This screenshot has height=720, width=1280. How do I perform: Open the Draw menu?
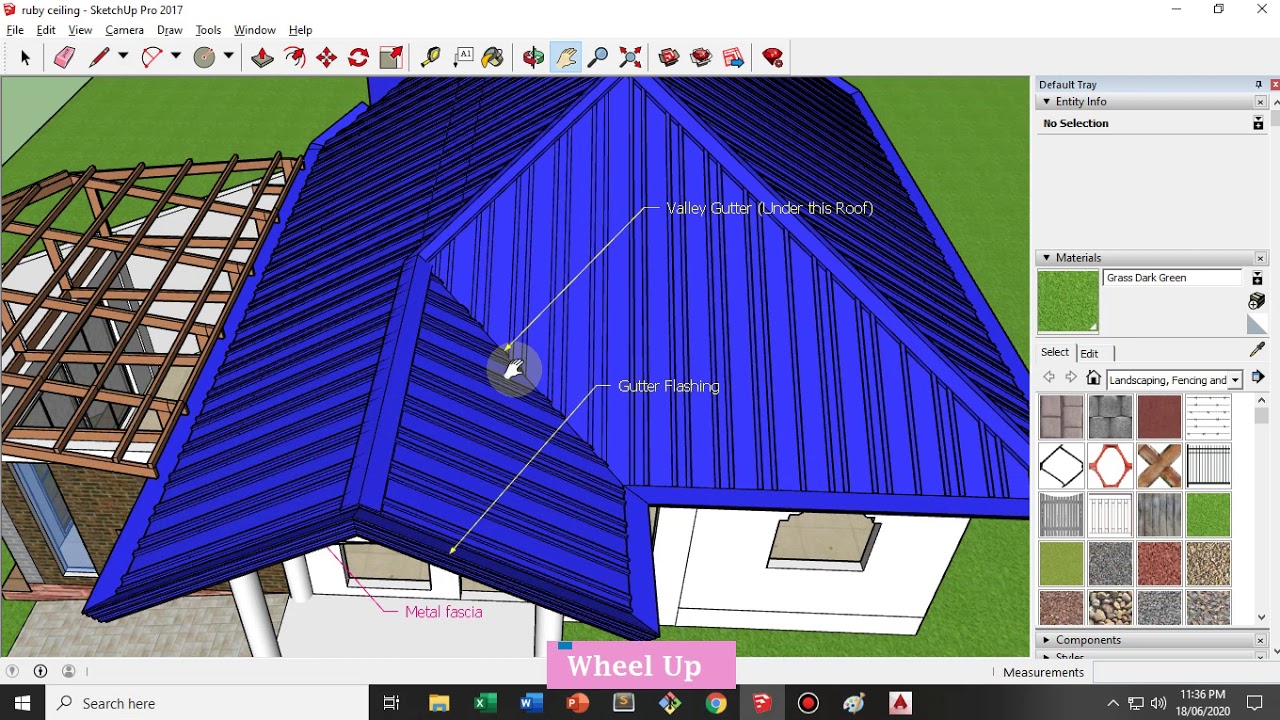pyautogui.click(x=170, y=30)
